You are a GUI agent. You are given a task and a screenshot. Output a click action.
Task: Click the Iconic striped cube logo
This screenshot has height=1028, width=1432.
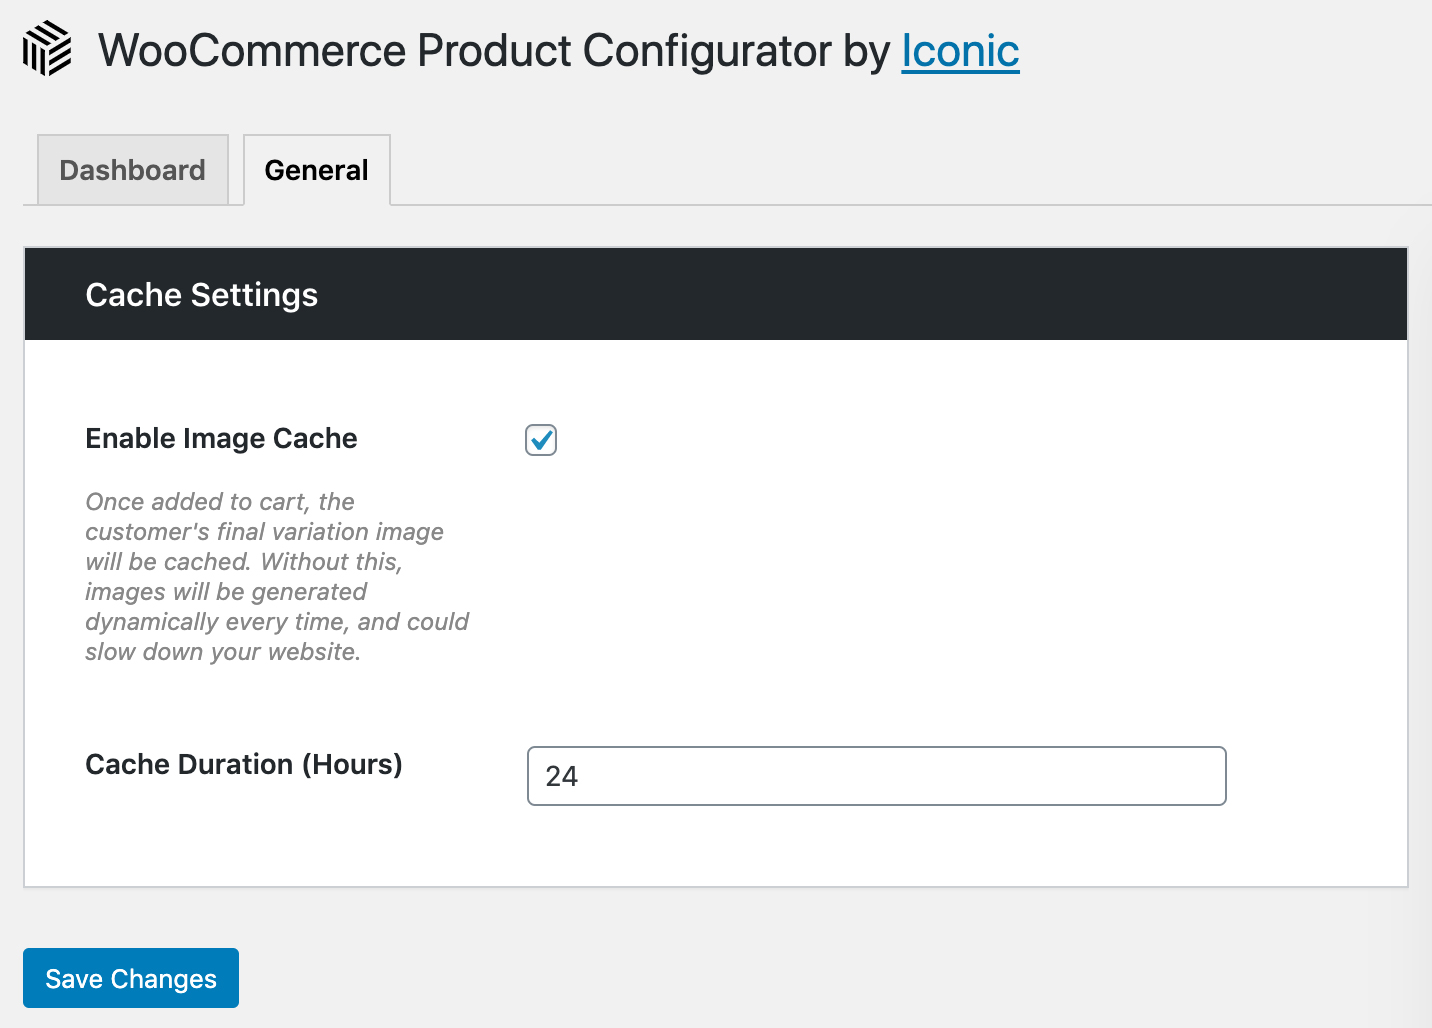point(47,49)
